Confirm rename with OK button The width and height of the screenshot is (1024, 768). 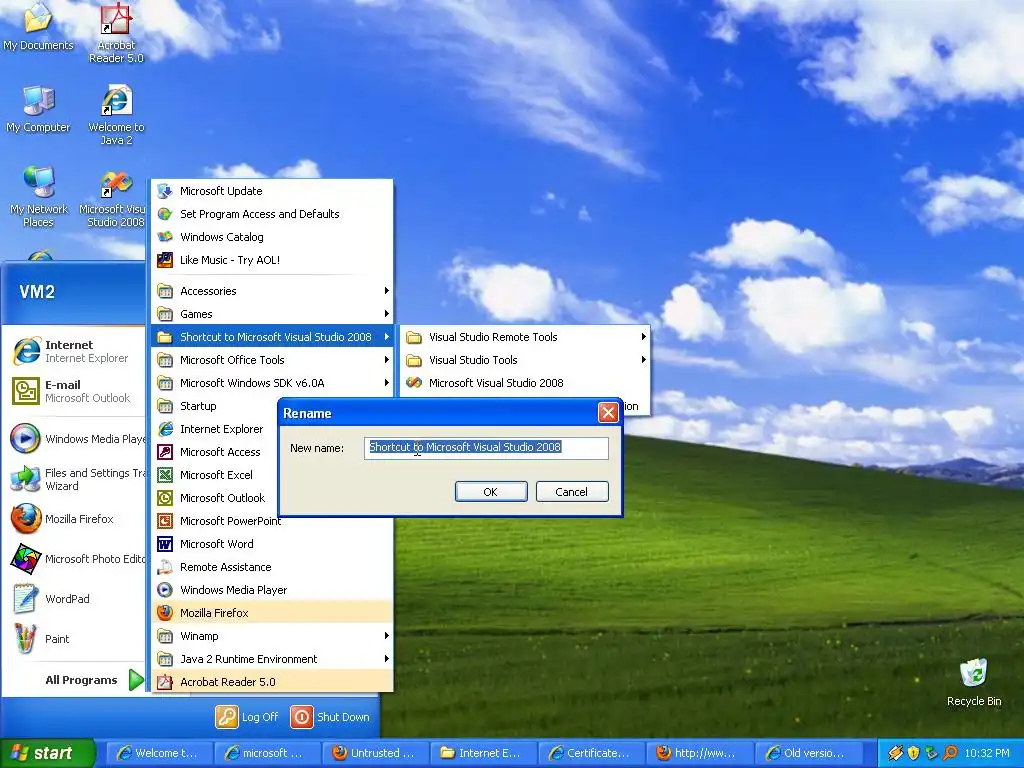pyautogui.click(x=491, y=492)
